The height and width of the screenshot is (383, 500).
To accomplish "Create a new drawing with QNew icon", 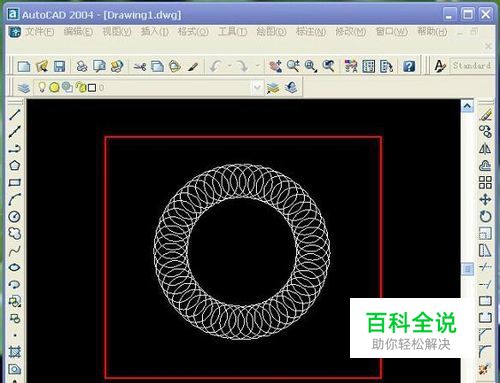I will point(24,66).
